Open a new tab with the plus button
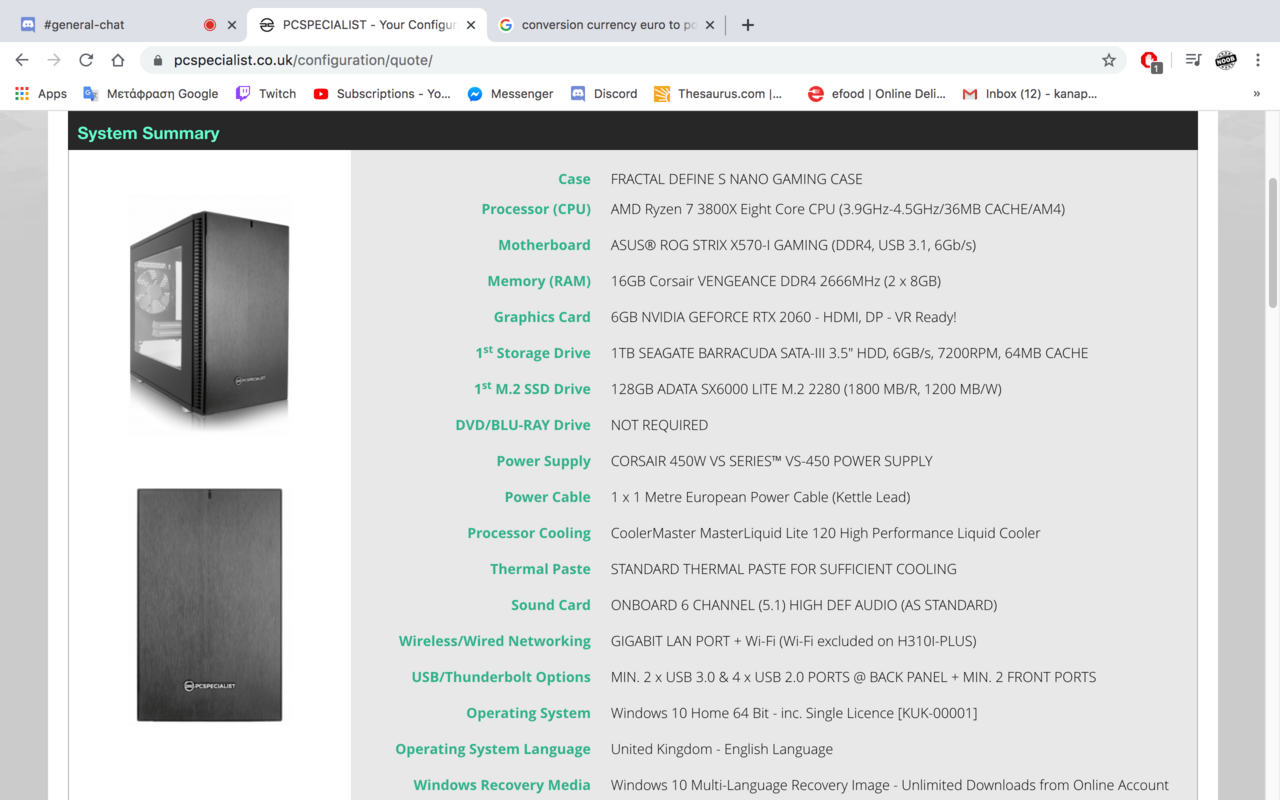Image resolution: width=1280 pixels, height=800 pixels. (x=747, y=25)
